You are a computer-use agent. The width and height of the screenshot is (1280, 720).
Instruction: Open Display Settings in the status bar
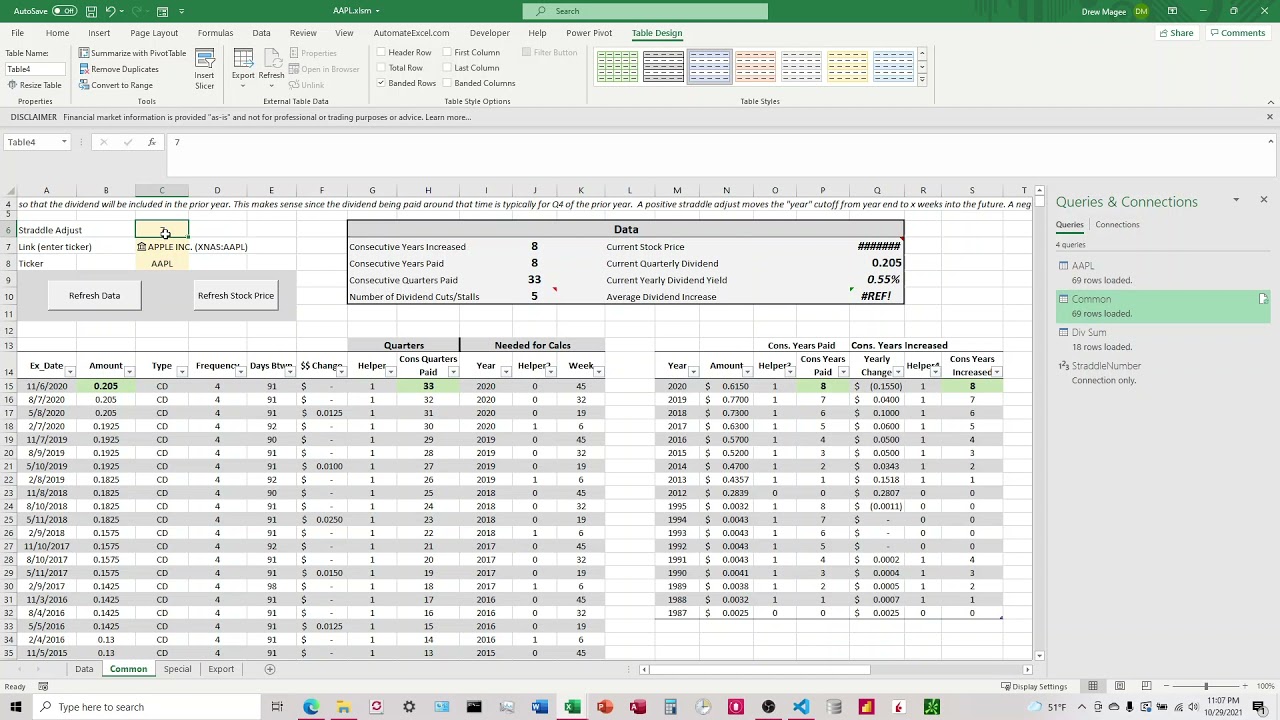1033,686
